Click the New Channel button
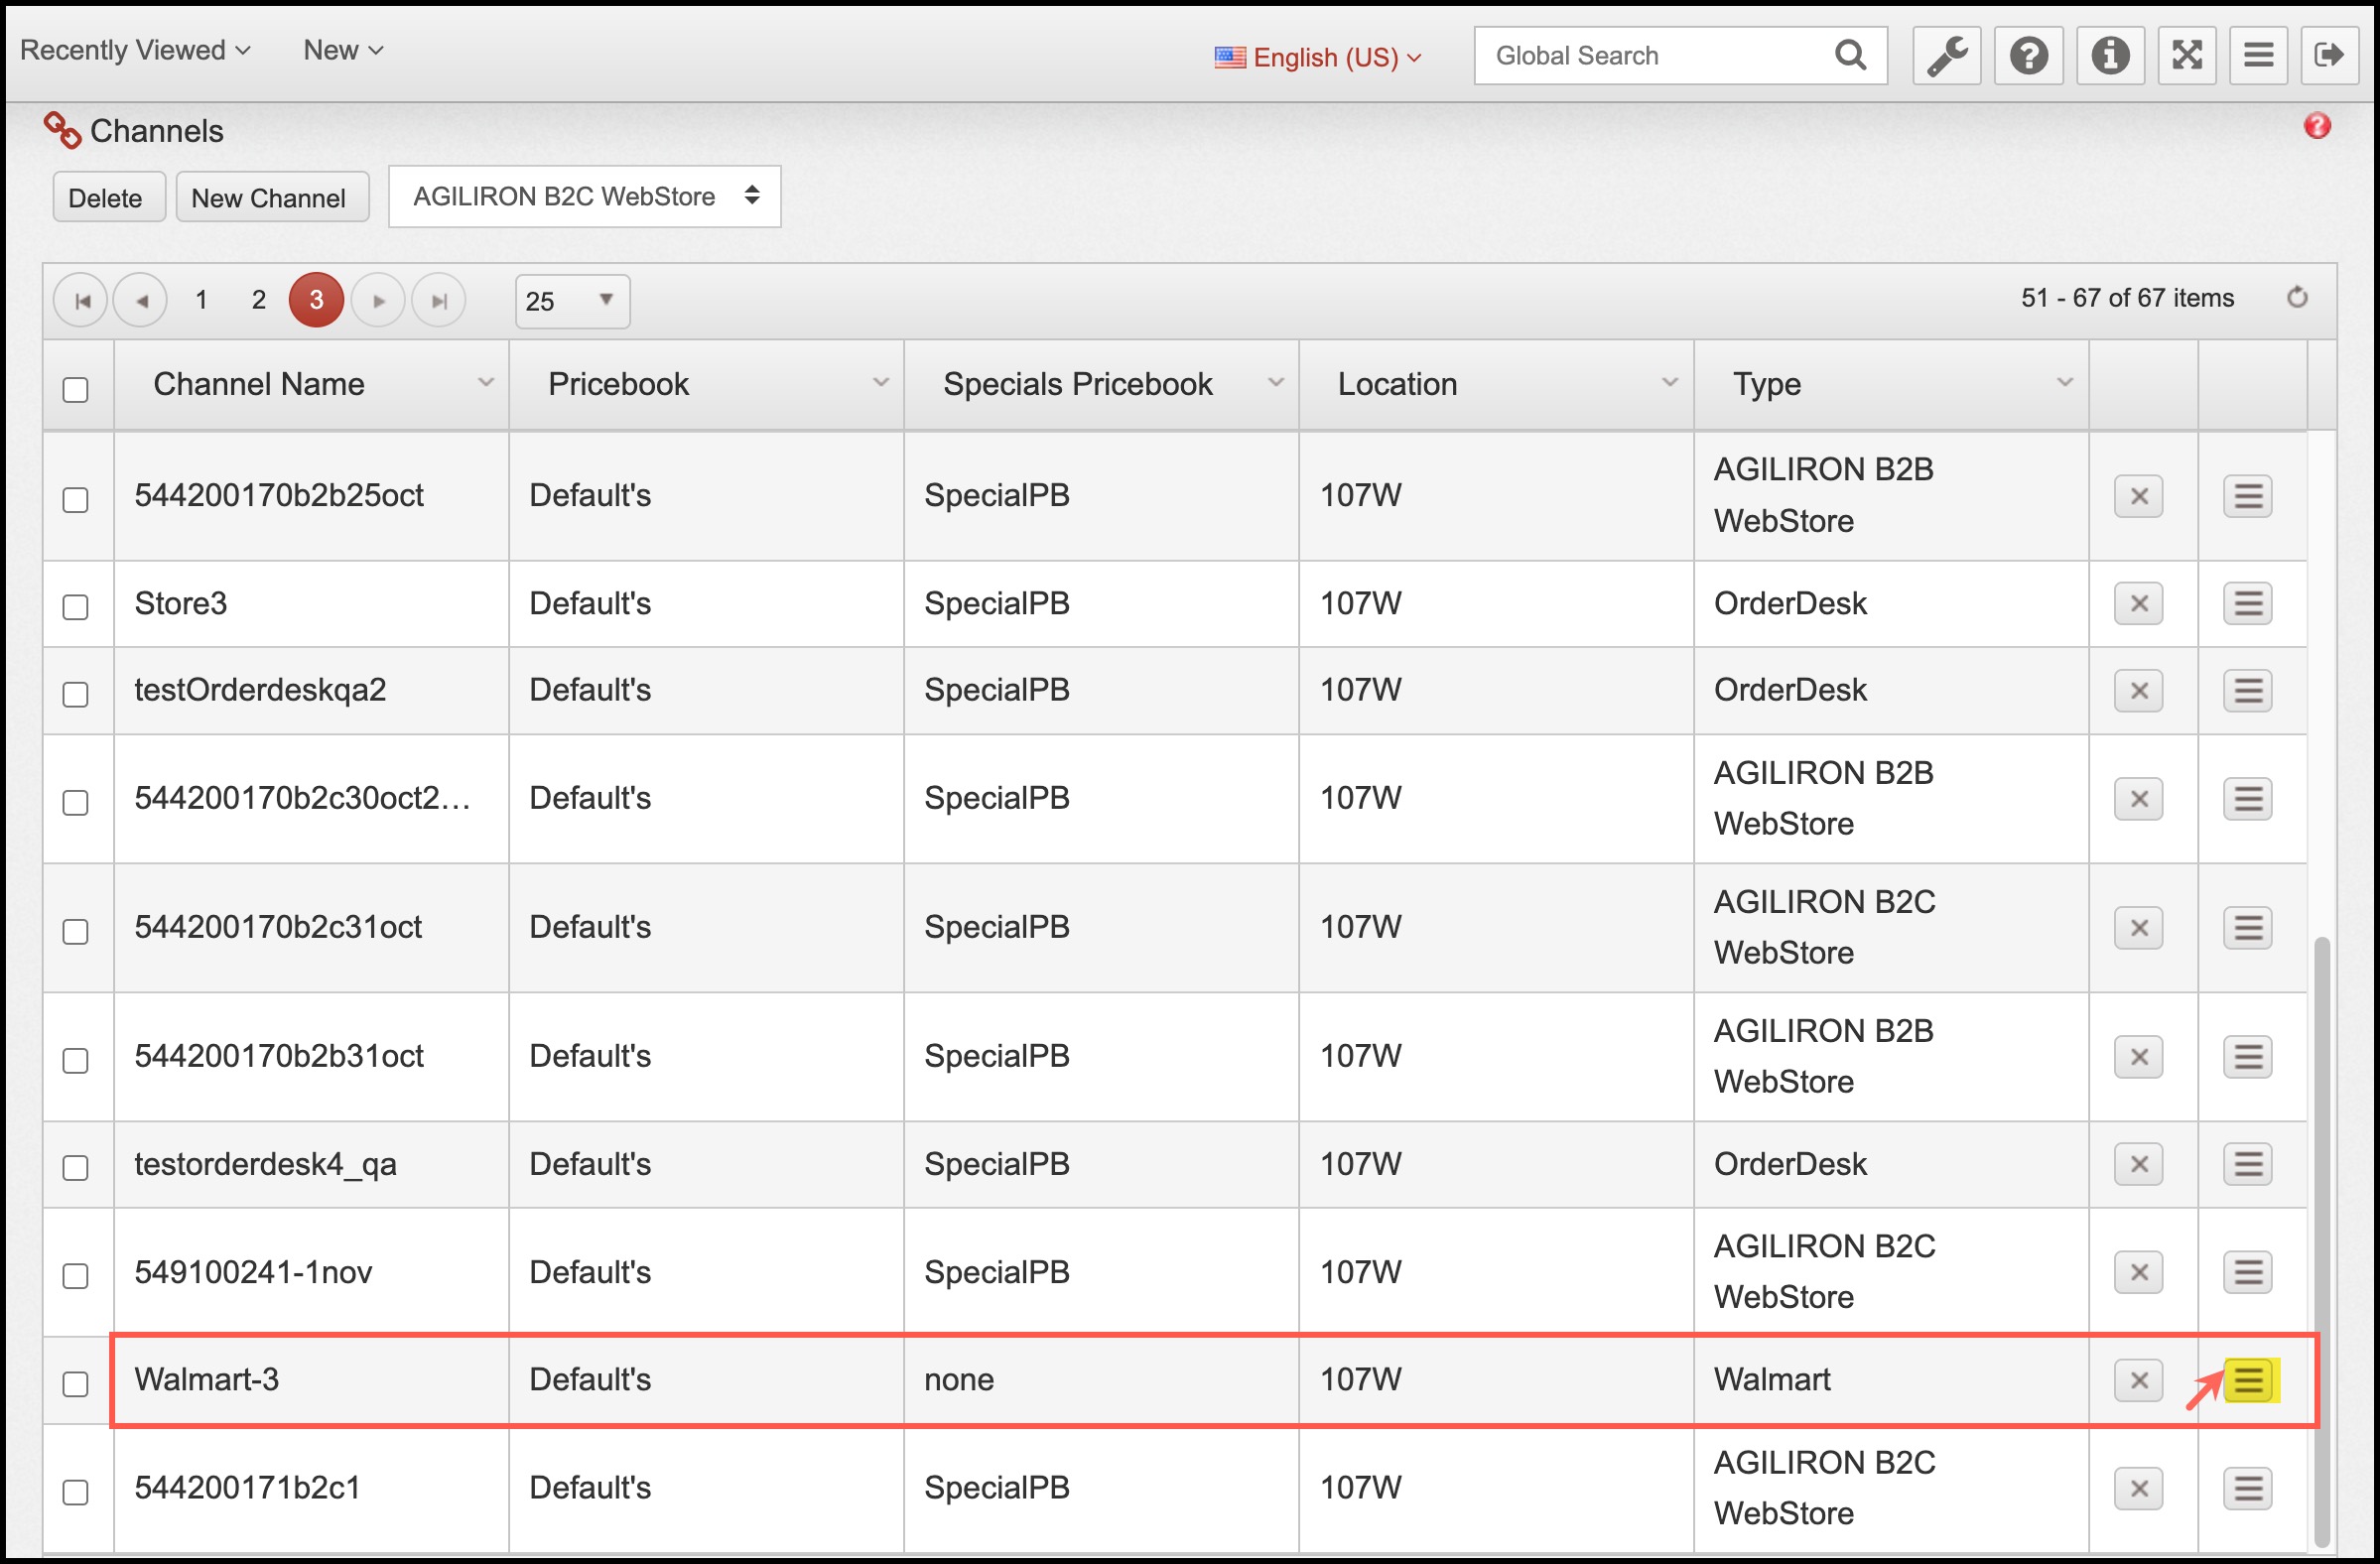Viewport: 2380px width, 1564px height. click(268, 198)
